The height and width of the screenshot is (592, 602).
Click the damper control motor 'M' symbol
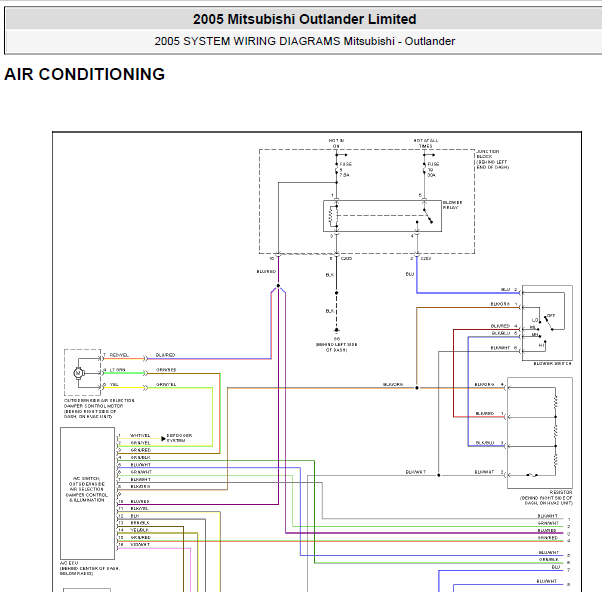[78, 373]
